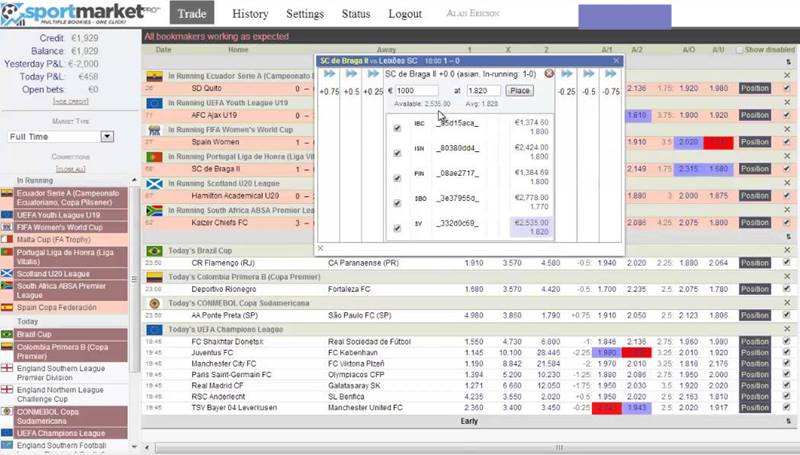800x455 pixels.
Task: Click the X at the popup's bottom-left corner
Action: tap(321, 249)
